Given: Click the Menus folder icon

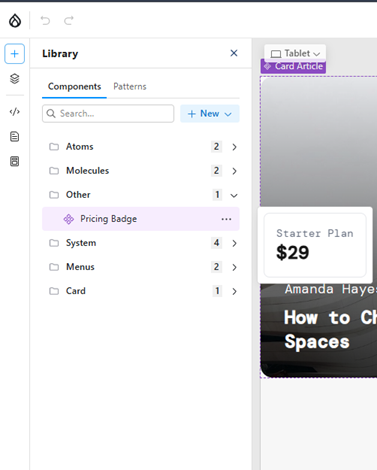Looking at the screenshot, I should pos(54,267).
